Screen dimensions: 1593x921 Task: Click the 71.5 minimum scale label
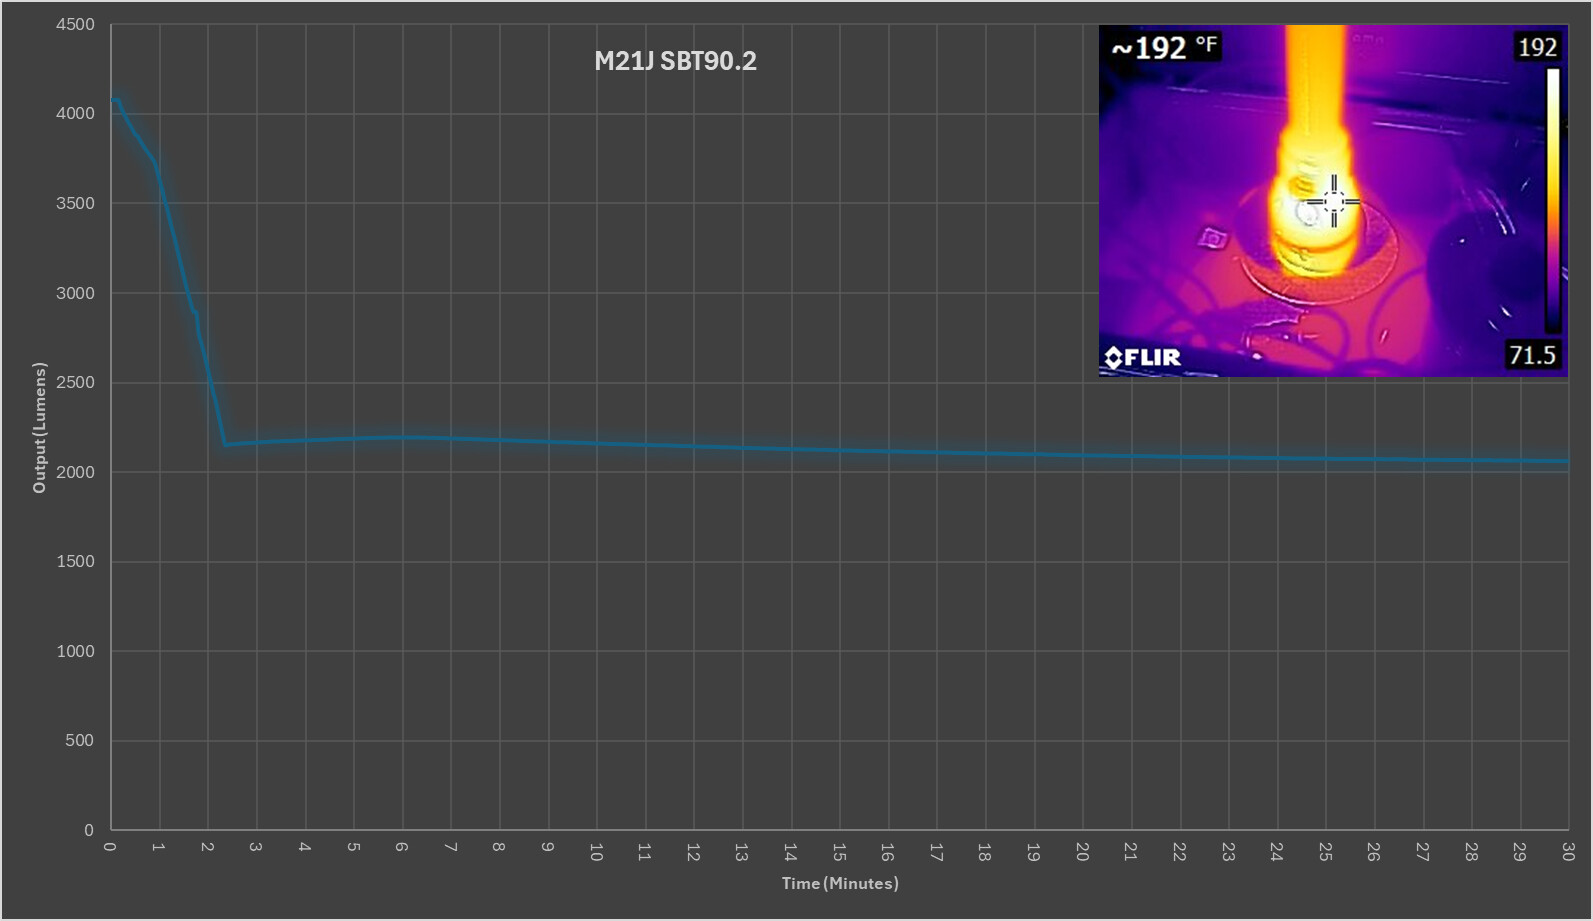pos(1532,355)
